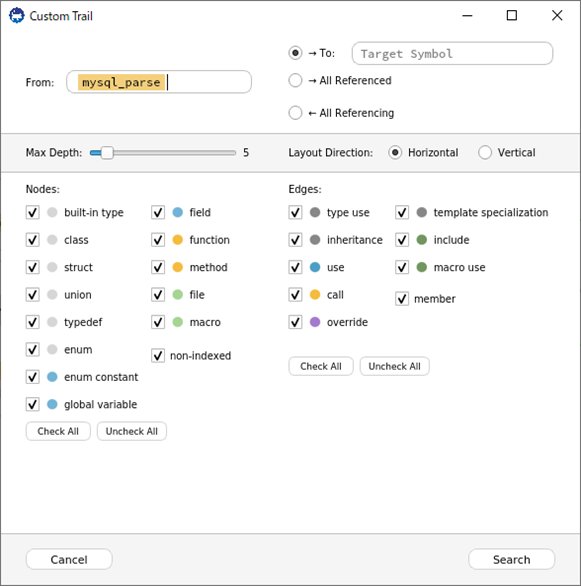
Task: Click the Sourcetrail app icon in title bar
Action: (16, 16)
